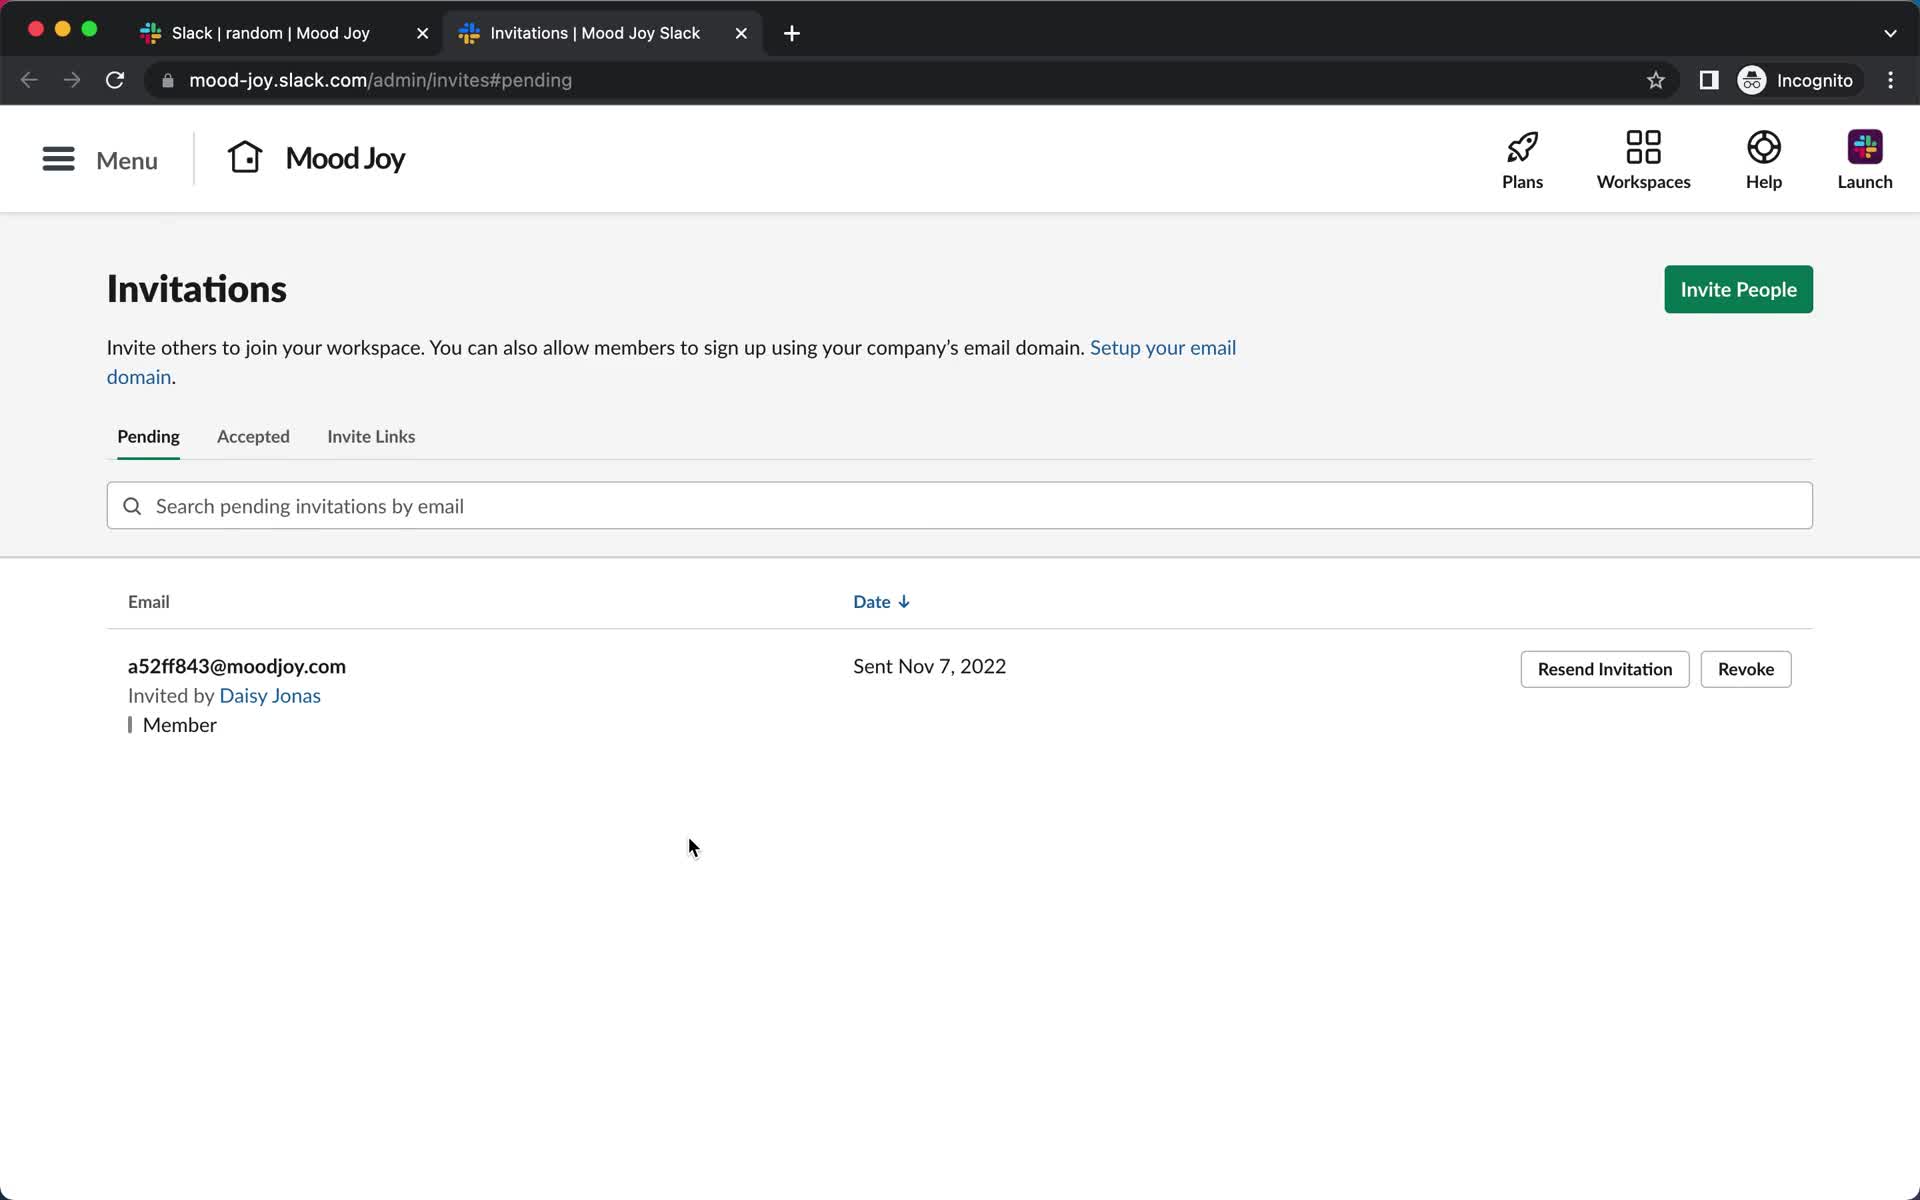
Task: Open Workspaces from top navigation
Action: pos(1644,158)
